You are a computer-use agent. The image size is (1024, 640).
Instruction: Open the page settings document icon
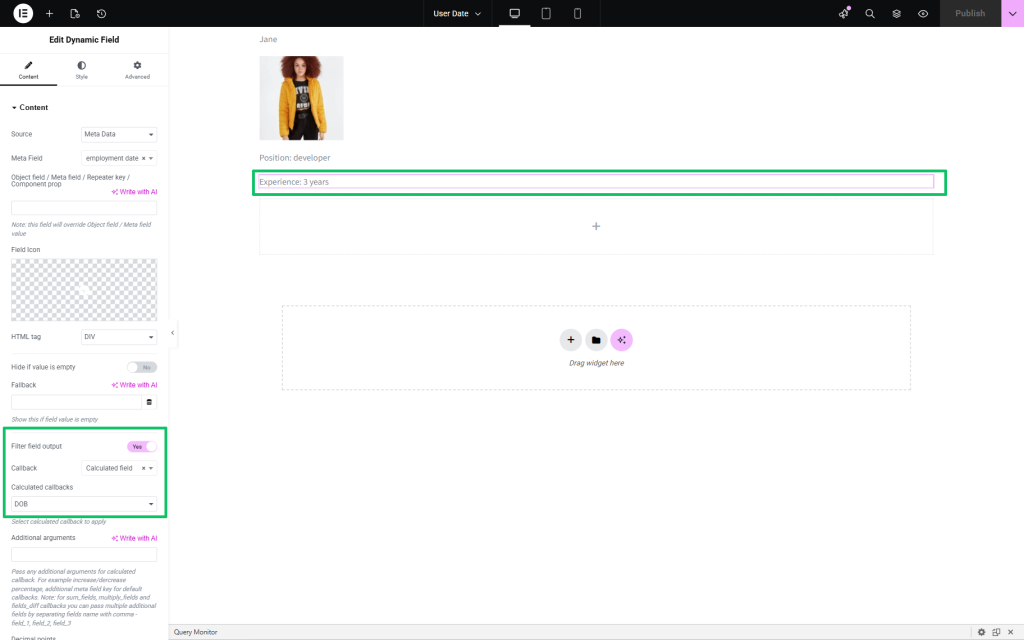pyautogui.click(x=75, y=13)
